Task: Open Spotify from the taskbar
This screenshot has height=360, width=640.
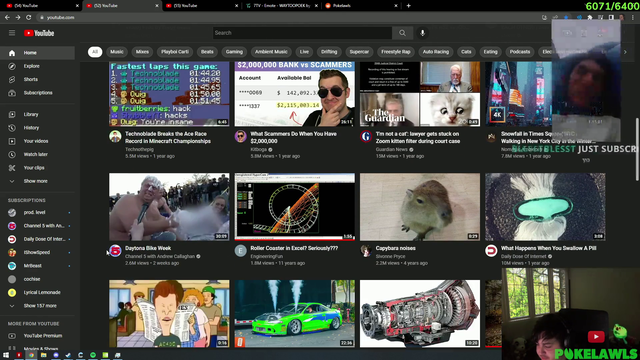Action: coord(93,355)
